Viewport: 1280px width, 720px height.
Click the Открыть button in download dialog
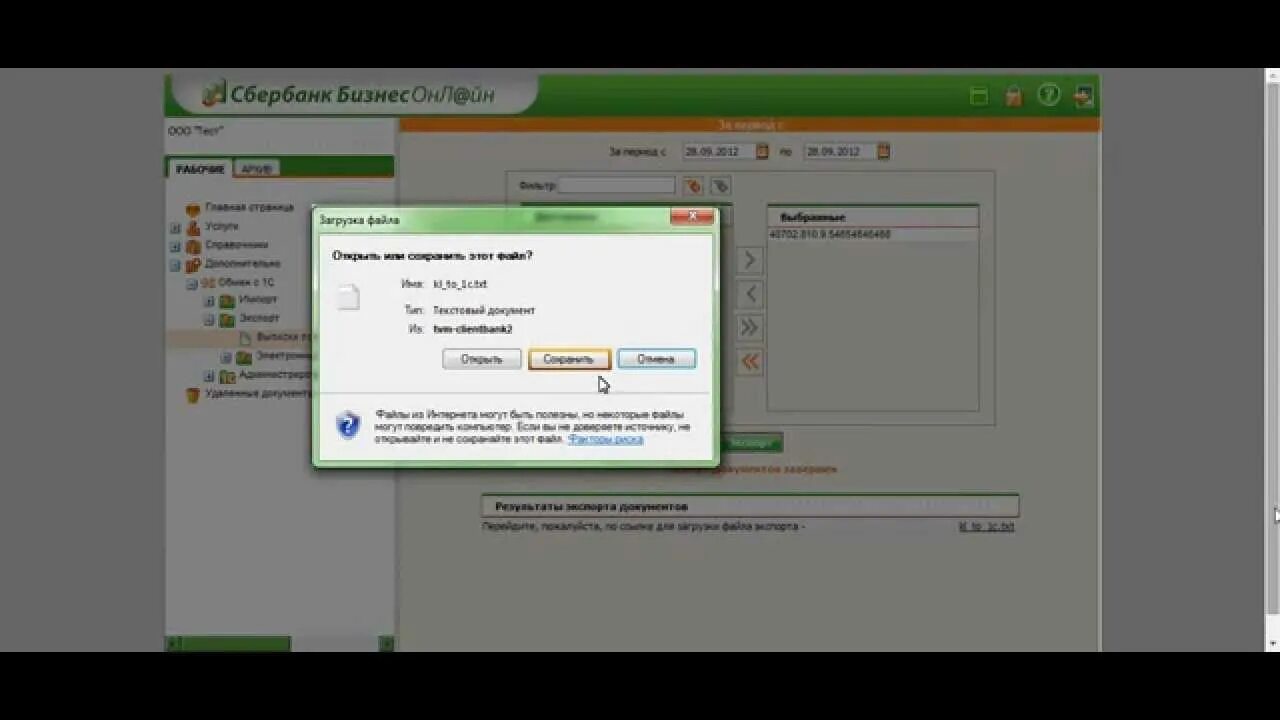(482, 359)
